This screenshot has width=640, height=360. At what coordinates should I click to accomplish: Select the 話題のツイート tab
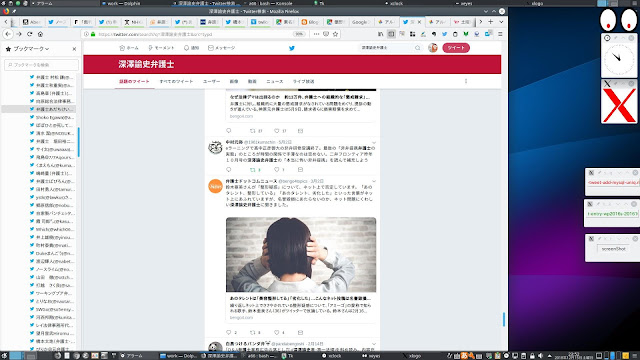pos(134,81)
